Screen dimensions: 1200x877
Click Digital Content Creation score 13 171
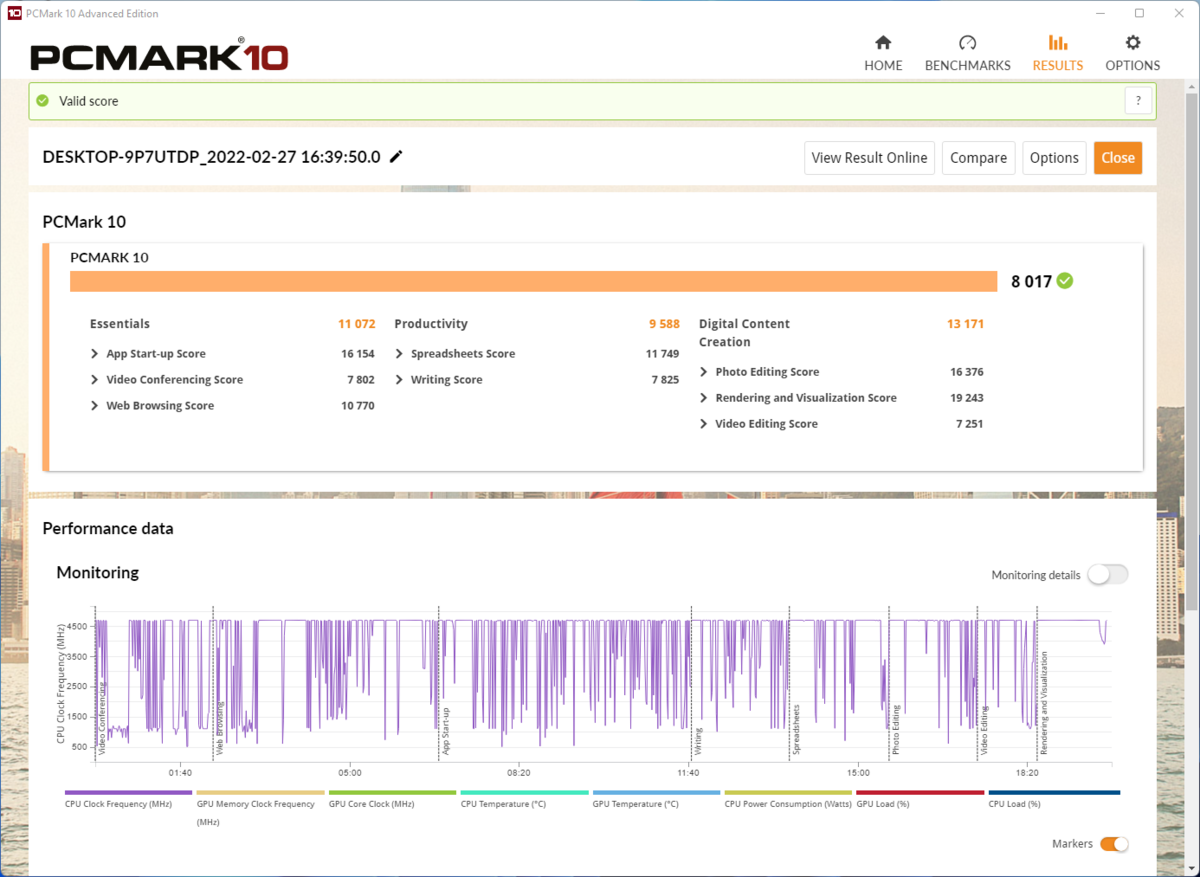(x=965, y=324)
